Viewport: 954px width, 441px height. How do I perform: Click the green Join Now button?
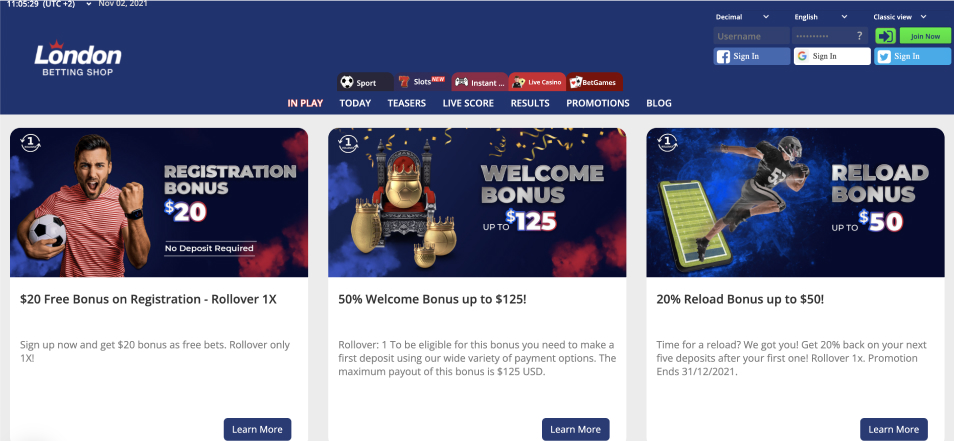pos(925,36)
